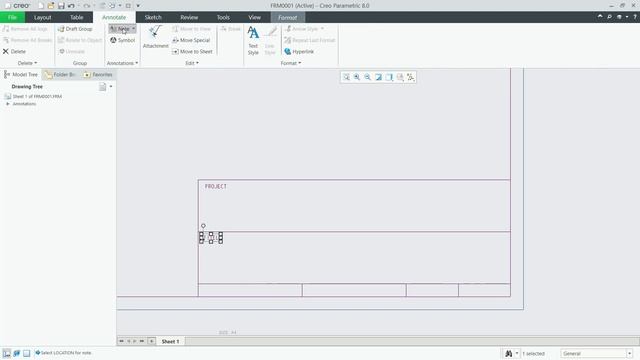This screenshot has width=640, height=360.
Task: Minimize the ribbon with the caret icon
Action: [x=600, y=17]
